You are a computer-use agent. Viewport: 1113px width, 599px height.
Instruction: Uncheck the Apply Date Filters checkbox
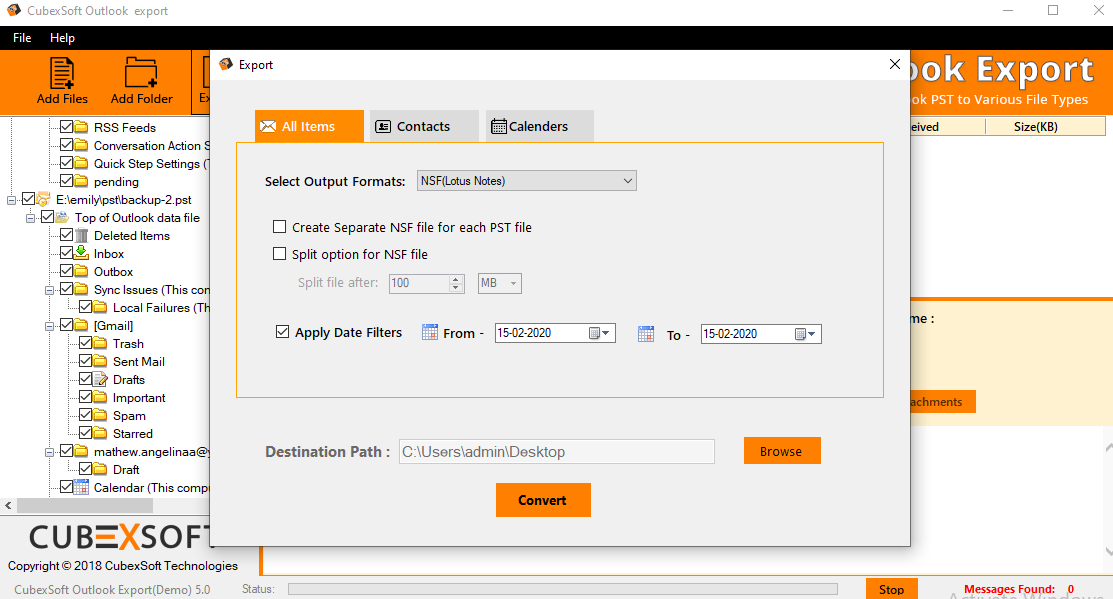click(282, 332)
